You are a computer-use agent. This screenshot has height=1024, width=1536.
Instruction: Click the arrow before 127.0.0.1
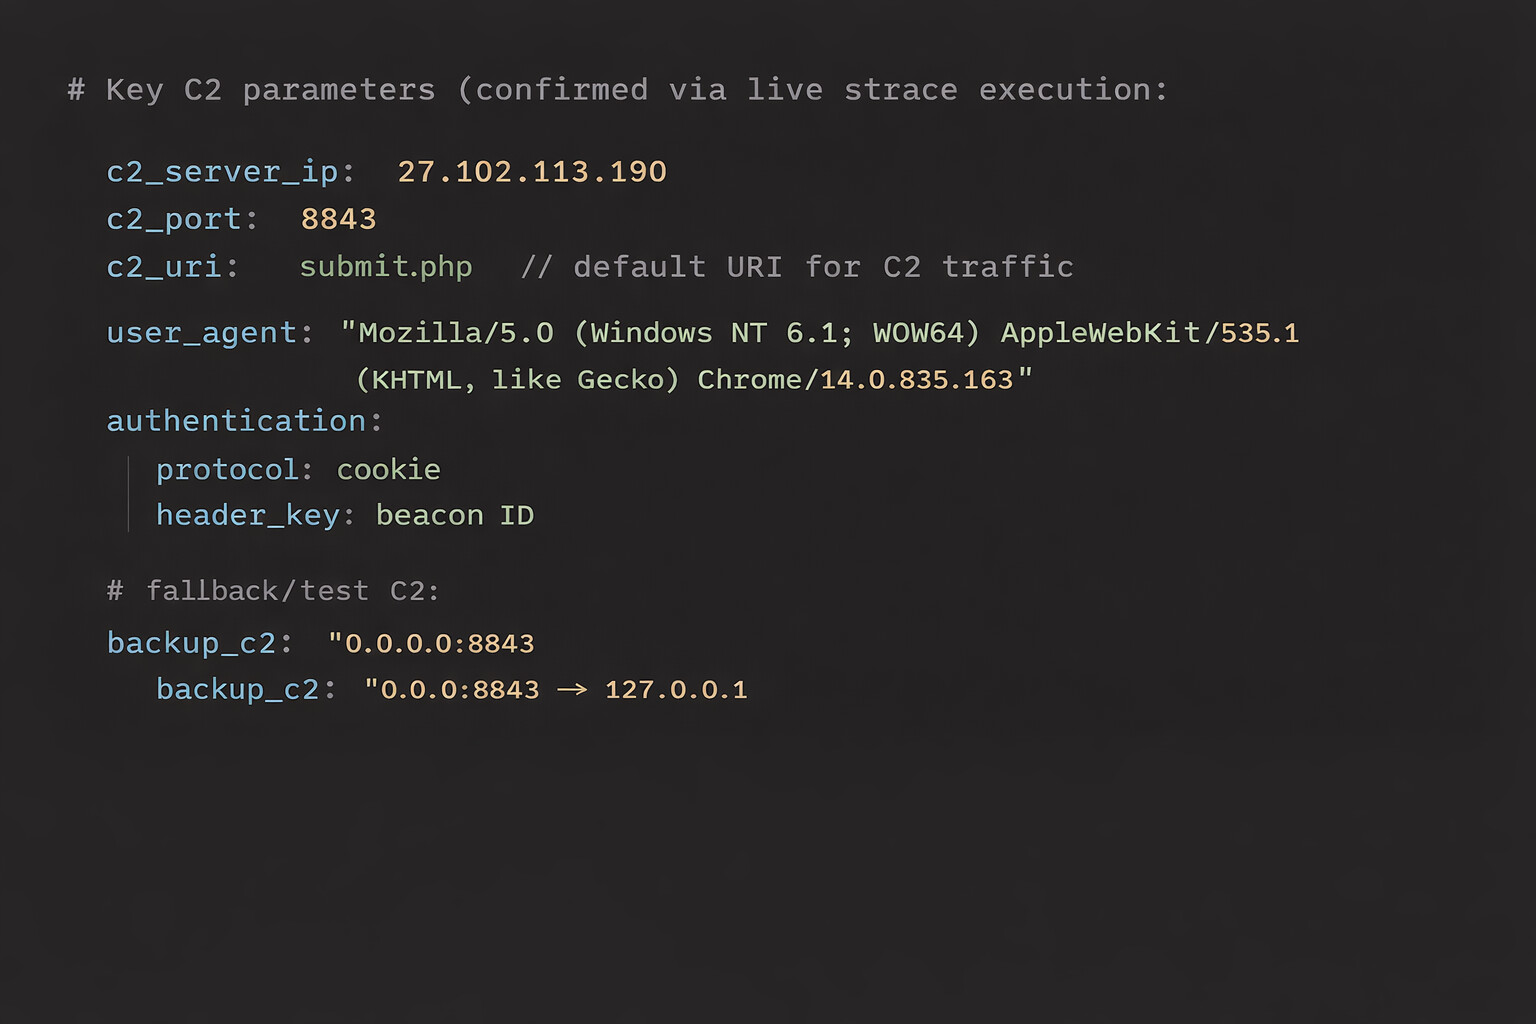572,689
